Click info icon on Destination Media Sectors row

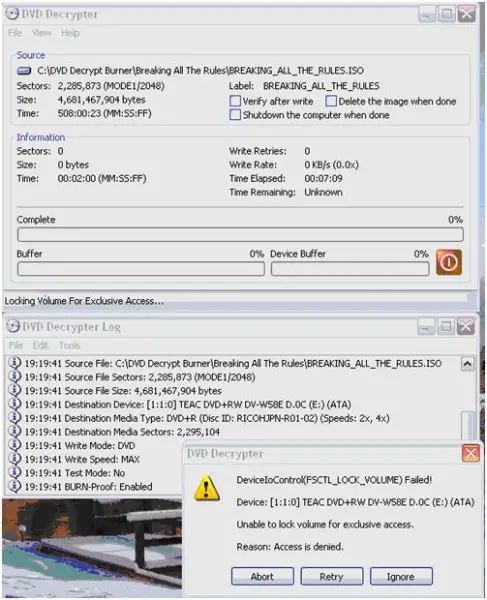pyautogui.click(x=14, y=431)
